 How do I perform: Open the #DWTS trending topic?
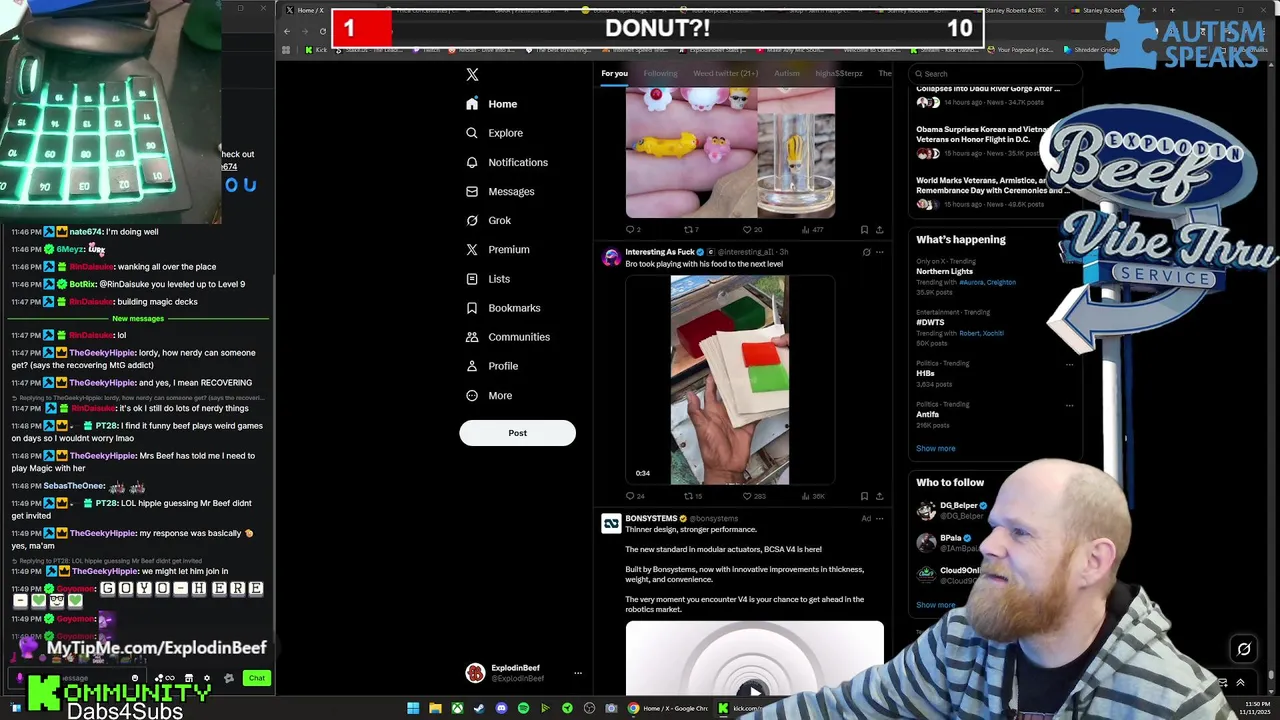pyautogui.click(x=930, y=322)
